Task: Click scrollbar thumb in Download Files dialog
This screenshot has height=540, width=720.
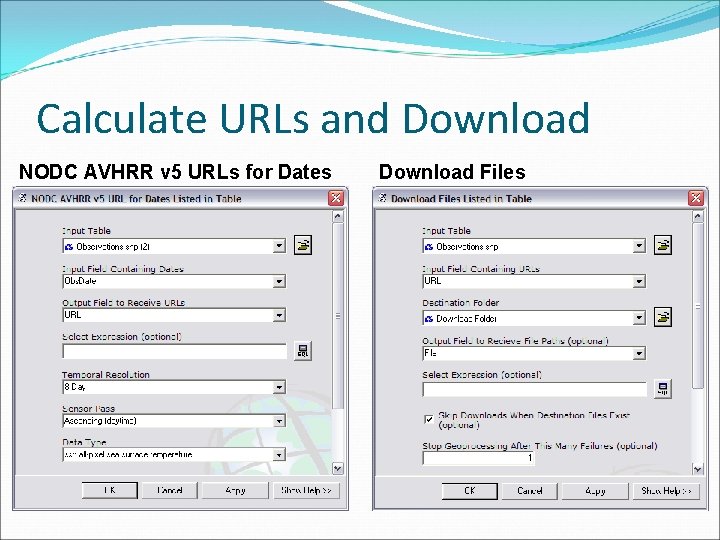Action: (698, 306)
